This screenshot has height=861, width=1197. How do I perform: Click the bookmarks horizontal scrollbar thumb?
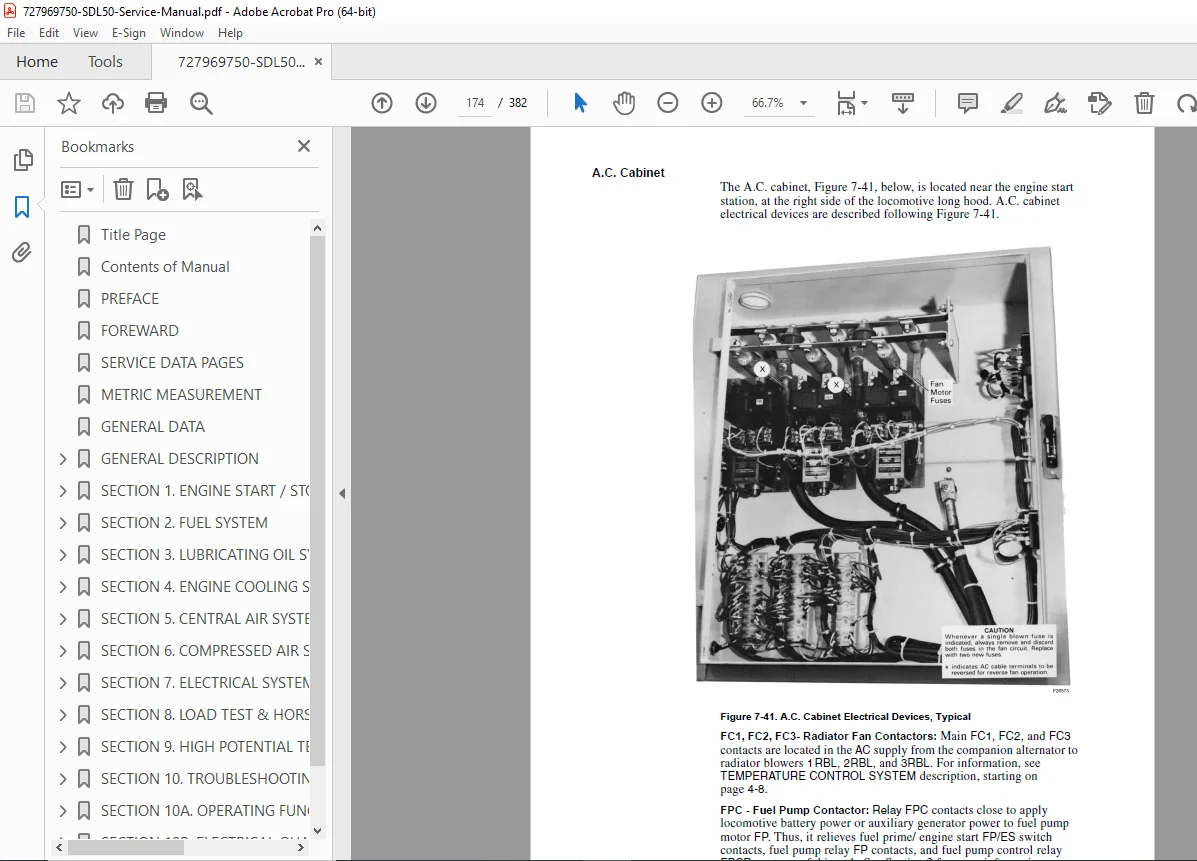click(x=127, y=847)
